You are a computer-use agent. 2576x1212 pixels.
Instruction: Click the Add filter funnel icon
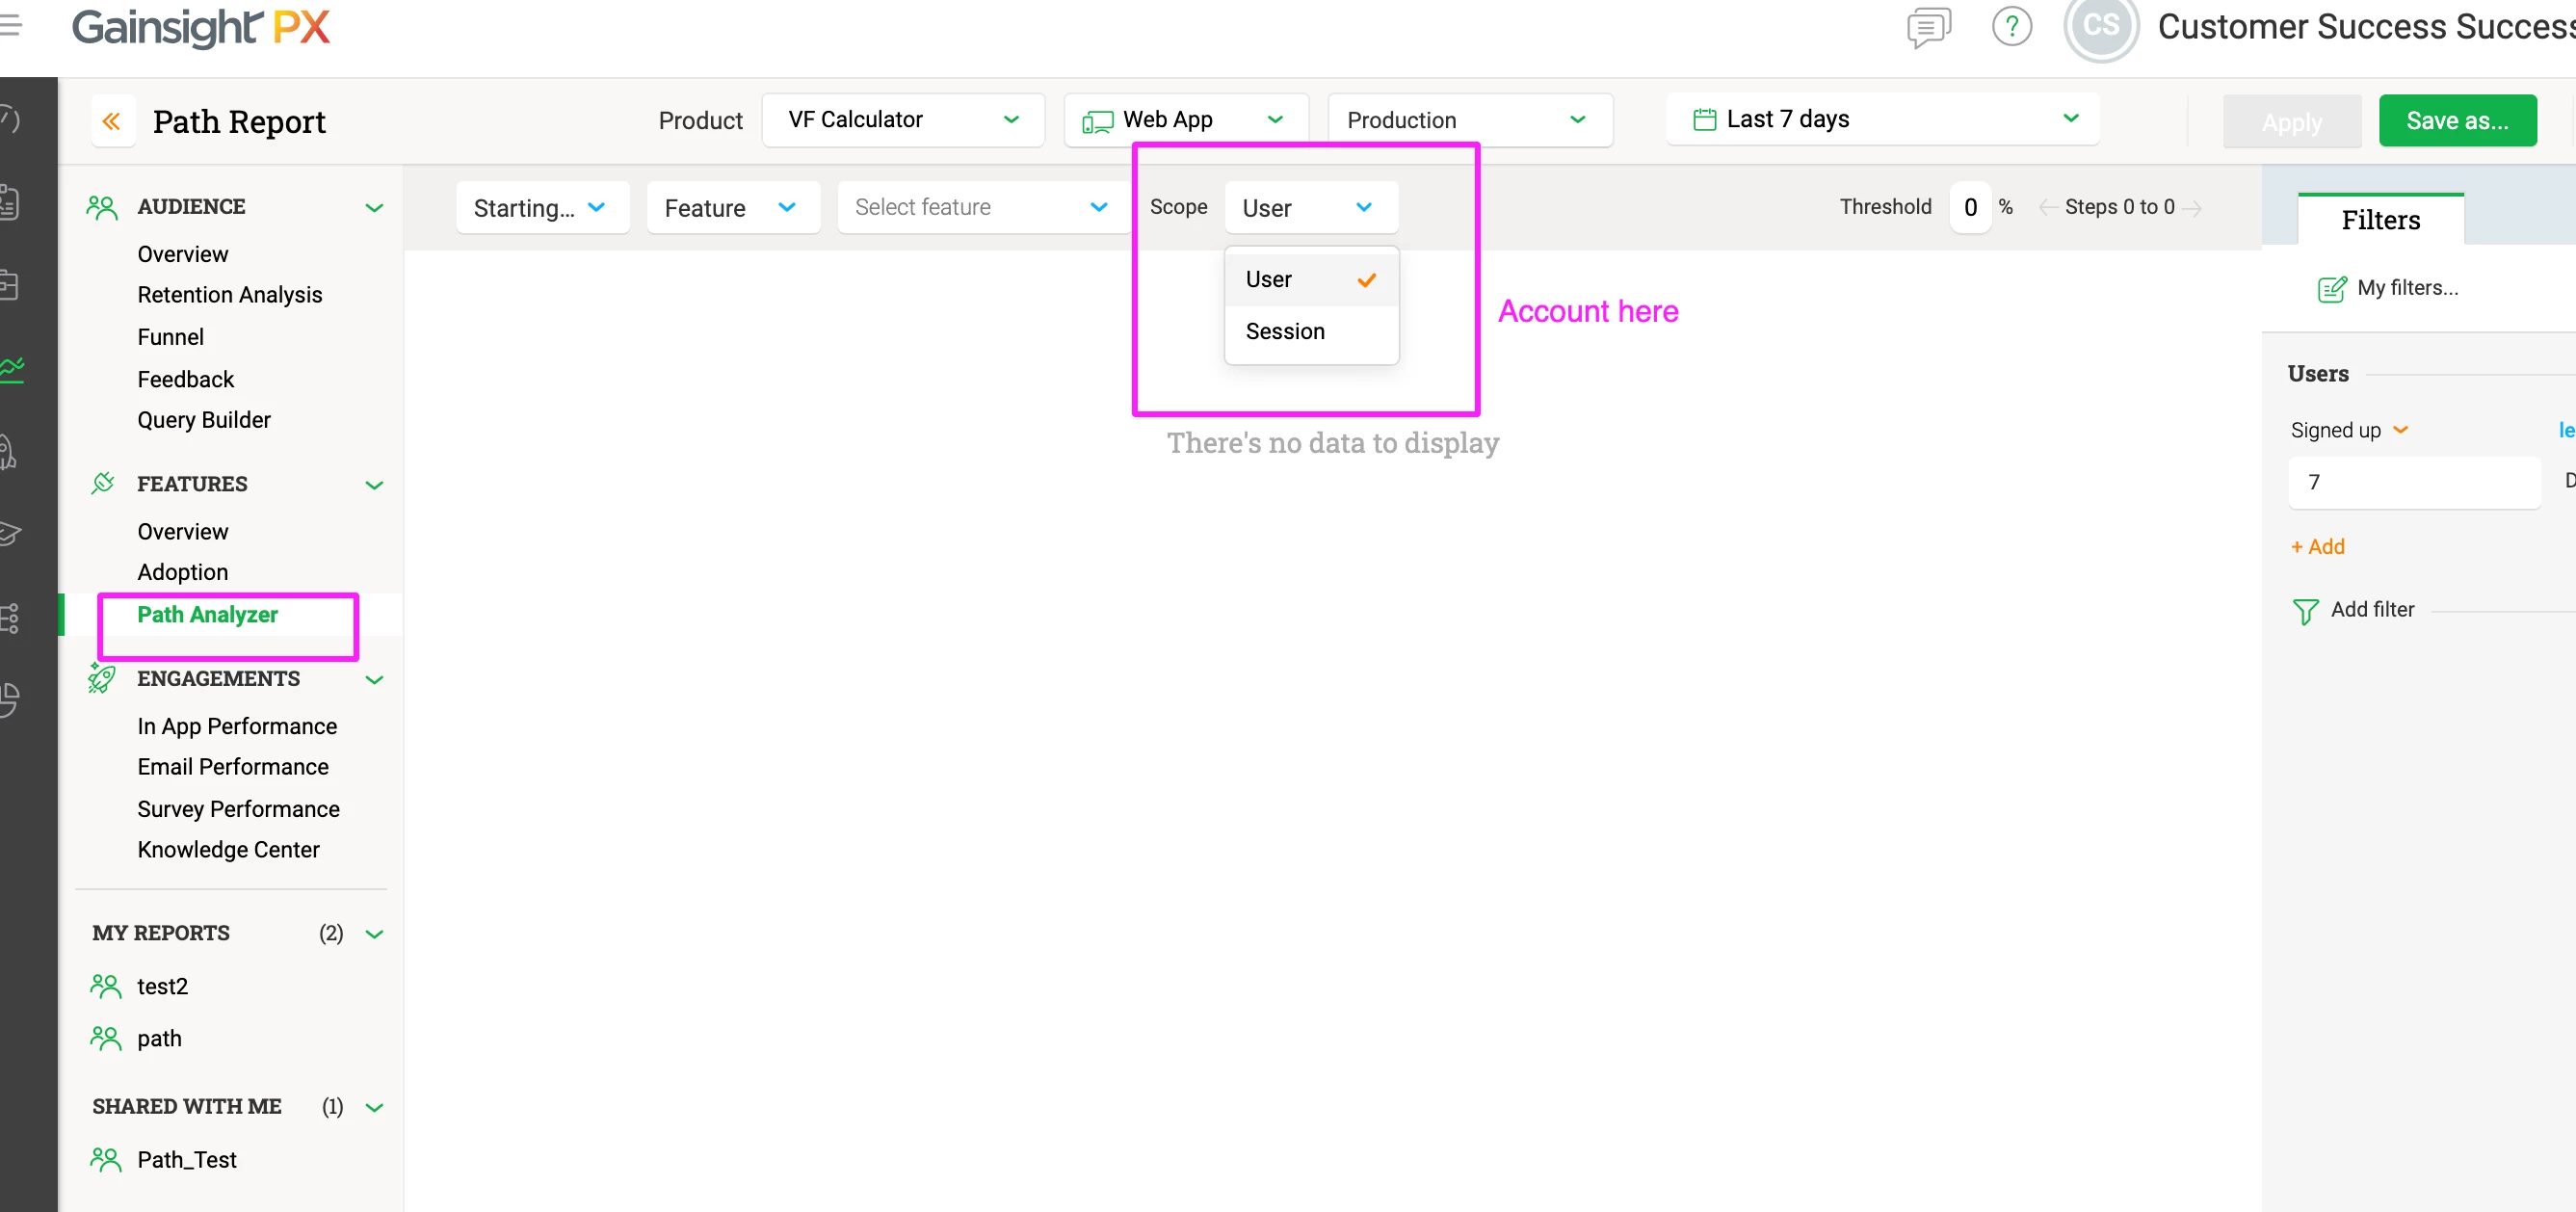[2304, 610]
